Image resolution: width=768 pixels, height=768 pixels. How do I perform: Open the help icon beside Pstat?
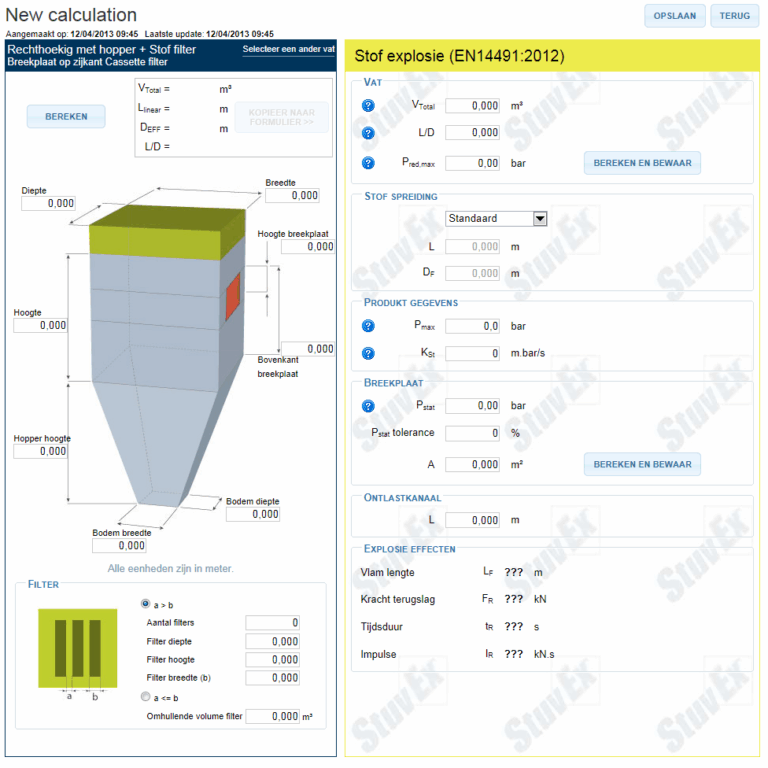368,406
